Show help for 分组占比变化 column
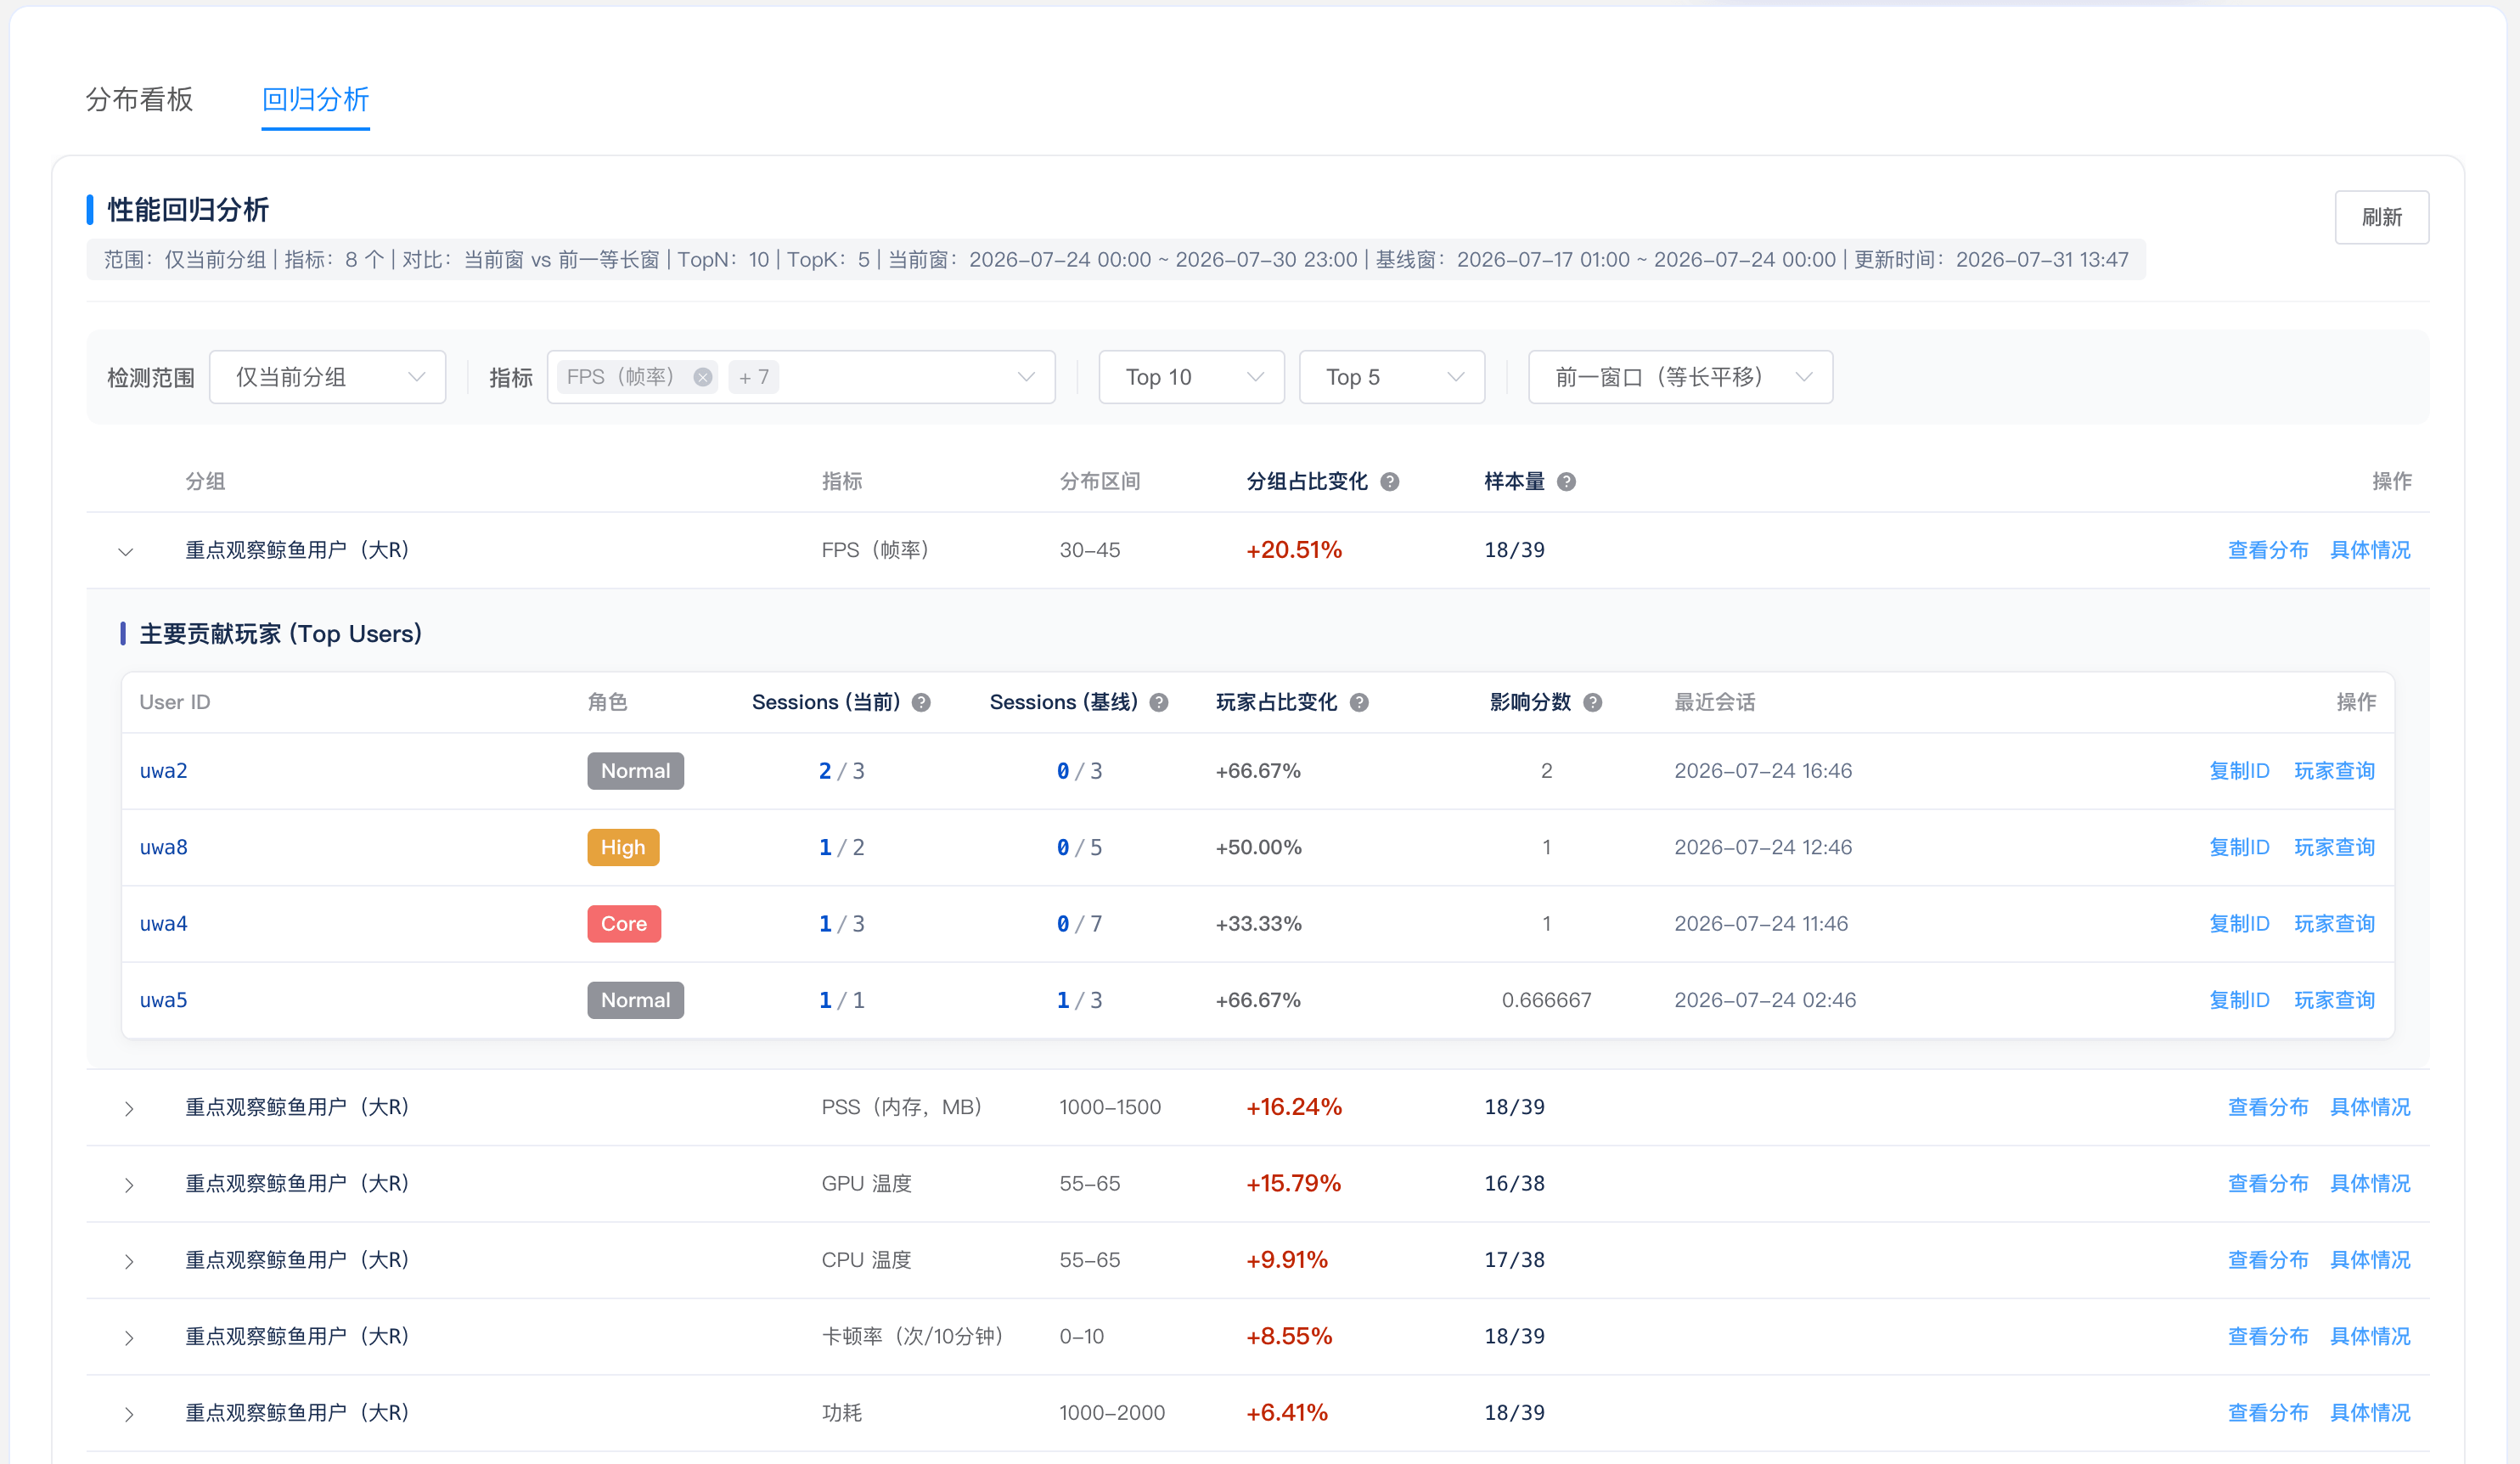 (1390, 482)
